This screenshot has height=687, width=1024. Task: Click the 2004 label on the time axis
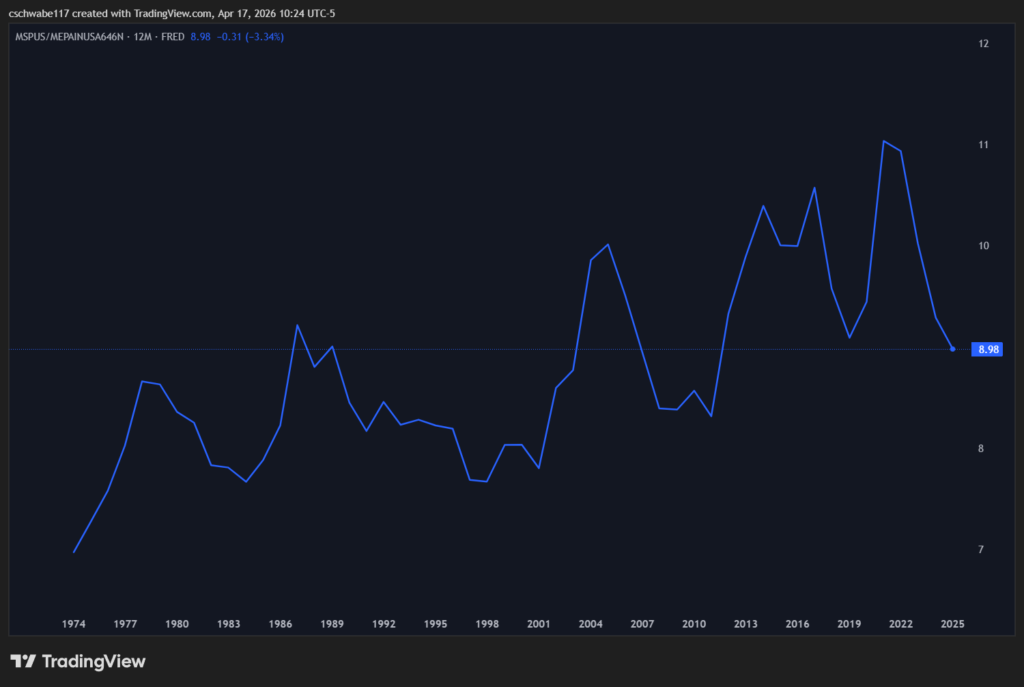[590, 623]
